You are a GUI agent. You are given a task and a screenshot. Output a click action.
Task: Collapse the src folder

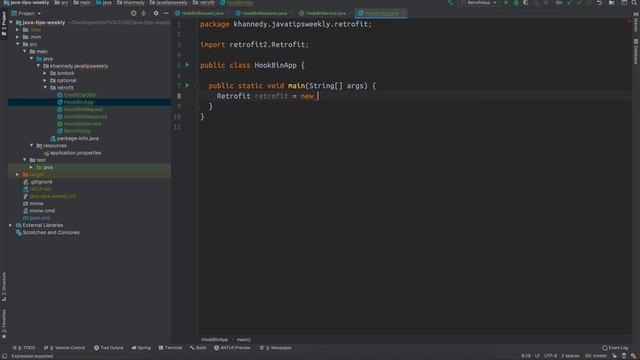click(x=18, y=44)
